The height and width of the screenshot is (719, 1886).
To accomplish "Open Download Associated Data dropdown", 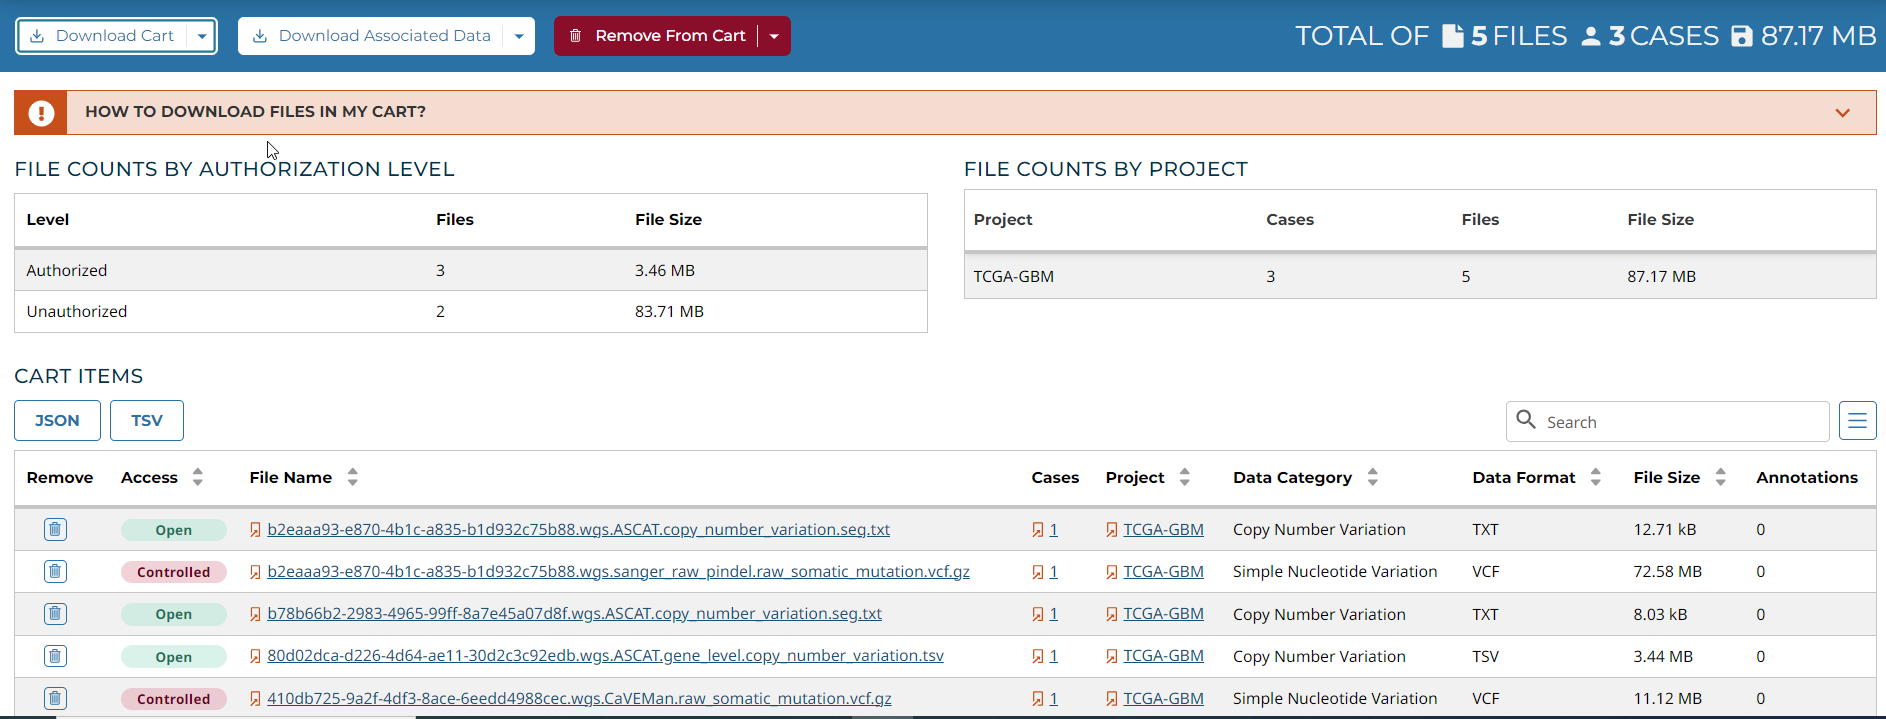I will pyautogui.click(x=518, y=36).
